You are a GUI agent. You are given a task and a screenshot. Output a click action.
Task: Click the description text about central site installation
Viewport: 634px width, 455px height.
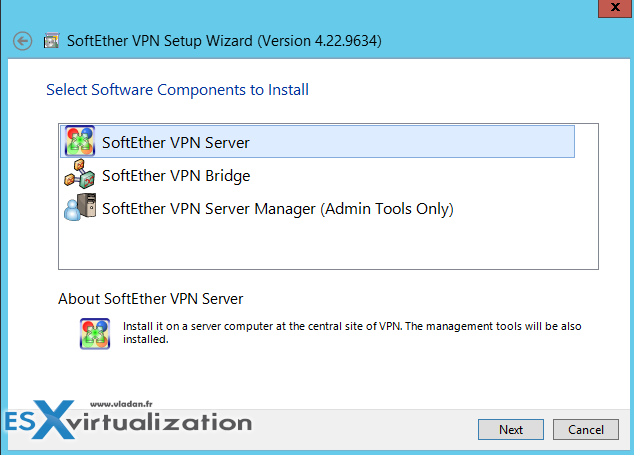[352, 332]
